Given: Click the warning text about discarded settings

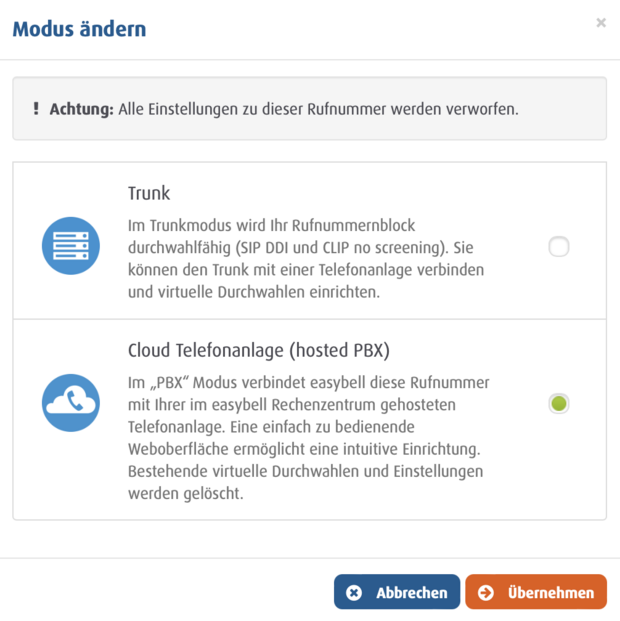Looking at the screenshot, I should 318,108.
